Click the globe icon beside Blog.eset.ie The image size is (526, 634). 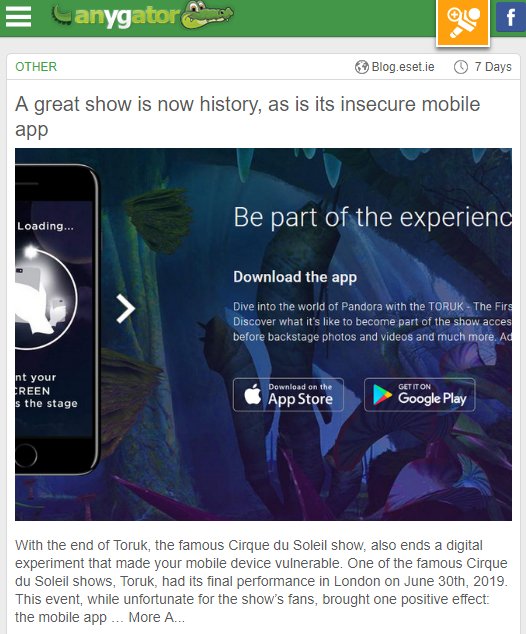click(x=361, y=67)
